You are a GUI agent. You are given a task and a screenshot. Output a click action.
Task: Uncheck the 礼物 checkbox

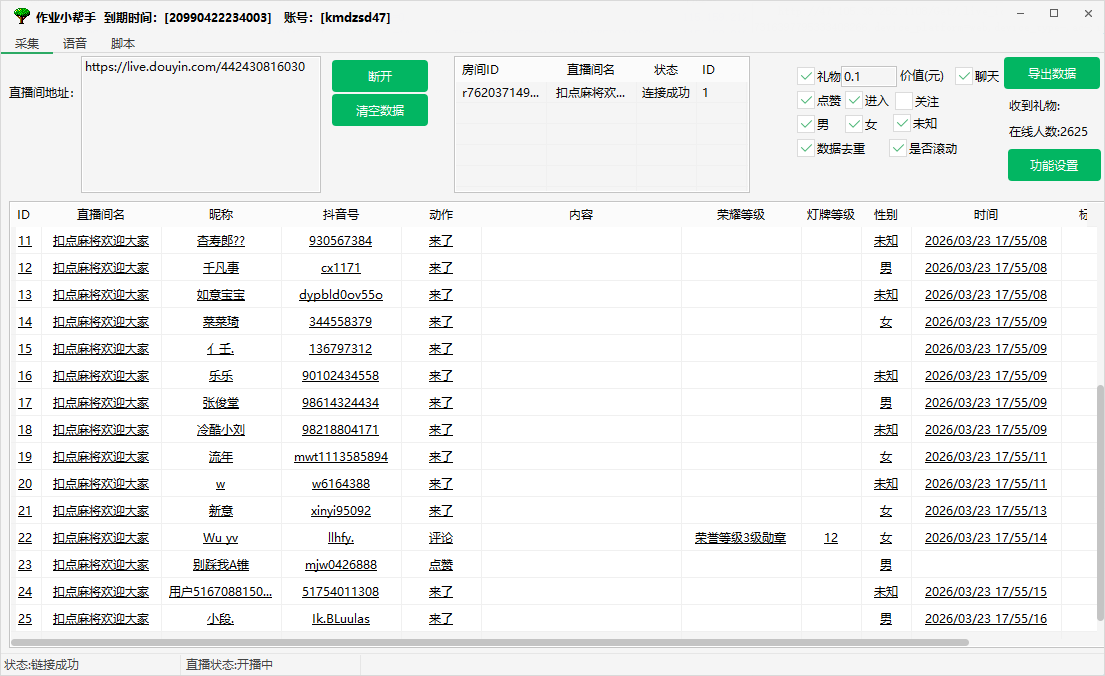(x=806, y=76)
